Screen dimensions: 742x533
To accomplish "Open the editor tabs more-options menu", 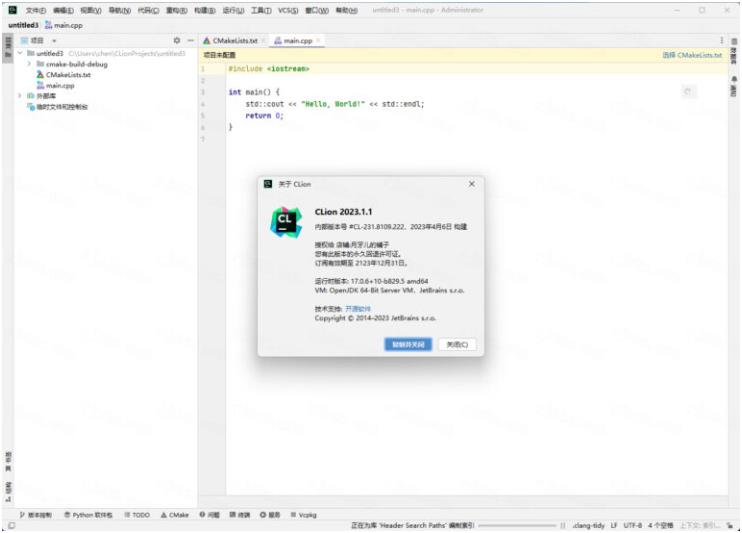I will [722, 41].
